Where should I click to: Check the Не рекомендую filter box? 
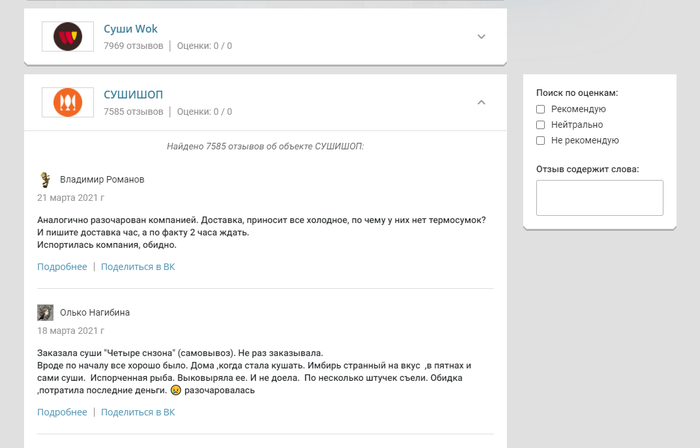point(541,141)
